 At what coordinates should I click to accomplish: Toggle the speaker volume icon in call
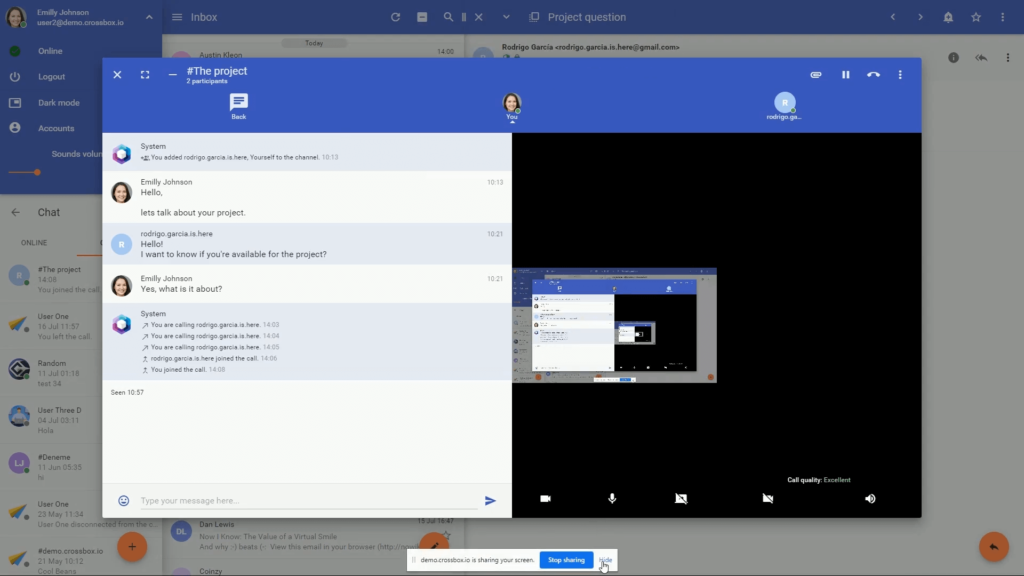(x=870, y=498)
